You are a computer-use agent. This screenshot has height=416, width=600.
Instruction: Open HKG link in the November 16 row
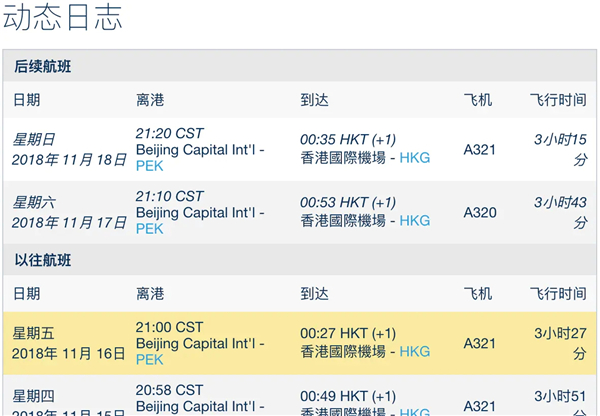415,351
